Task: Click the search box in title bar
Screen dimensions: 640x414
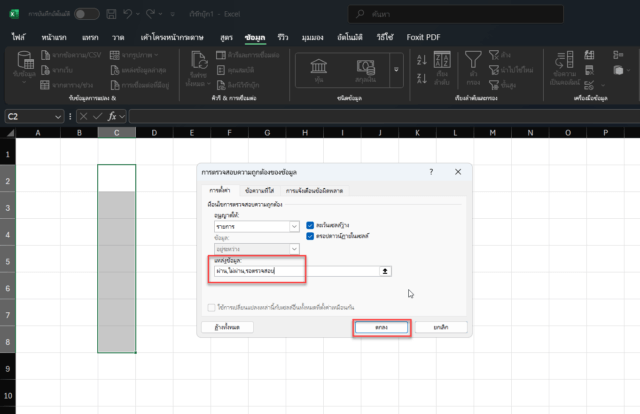Action: coord(456,14)
